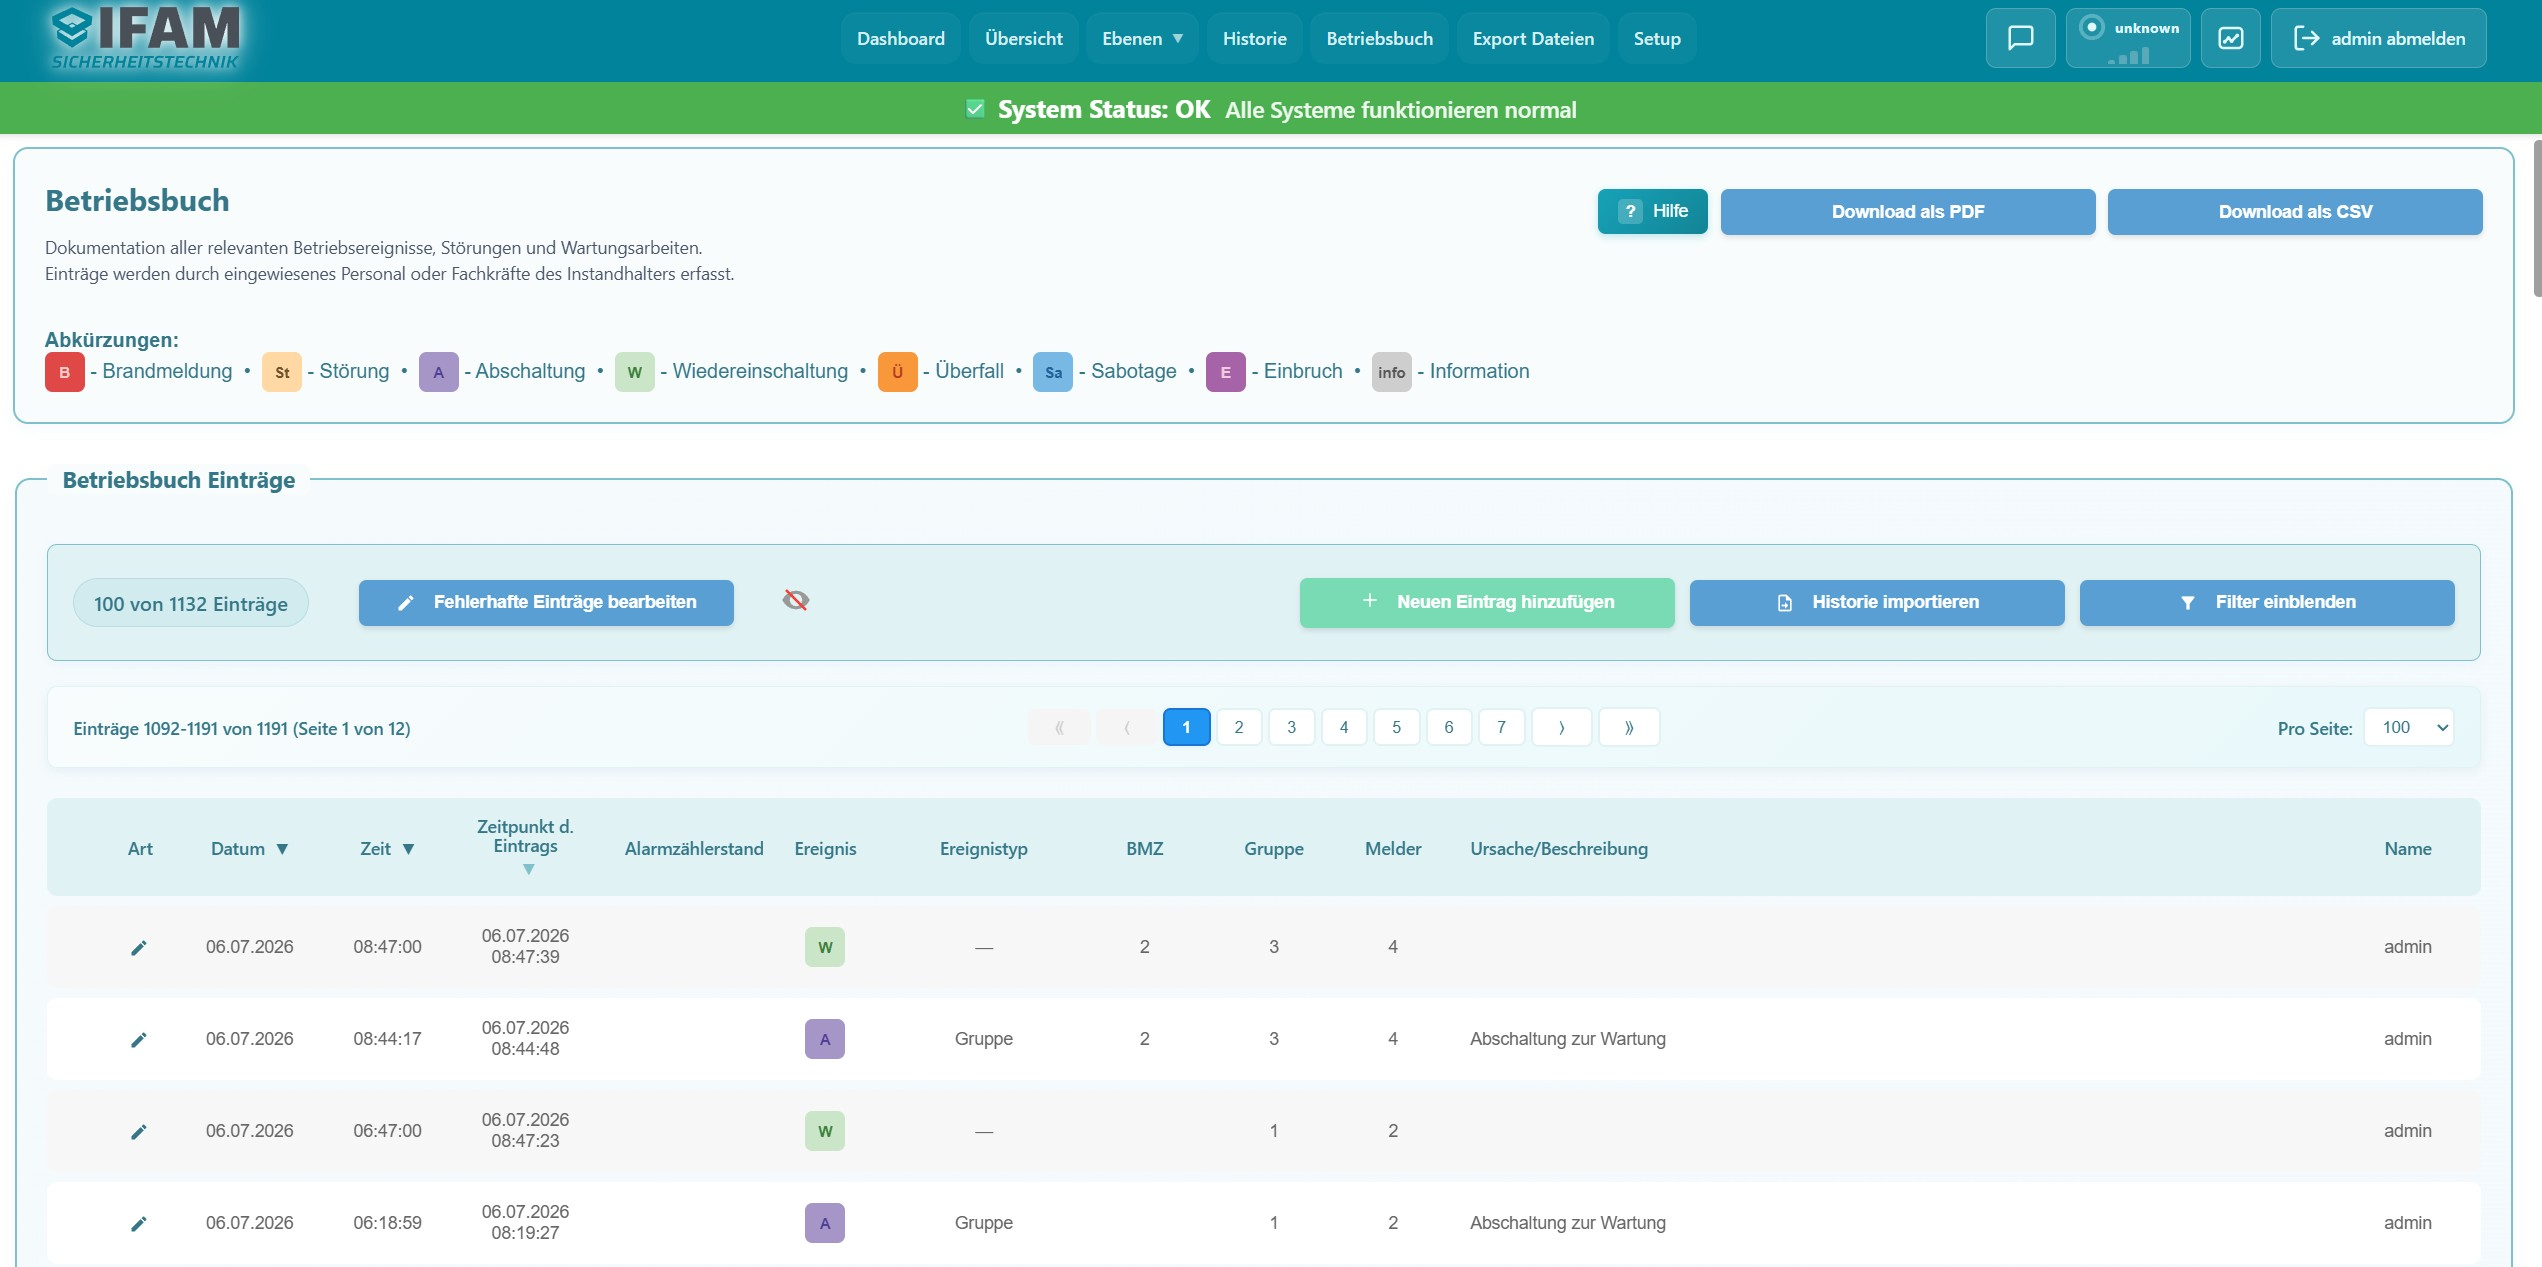
Task: Open the chat message icon in header
Action: [2020, 38]
